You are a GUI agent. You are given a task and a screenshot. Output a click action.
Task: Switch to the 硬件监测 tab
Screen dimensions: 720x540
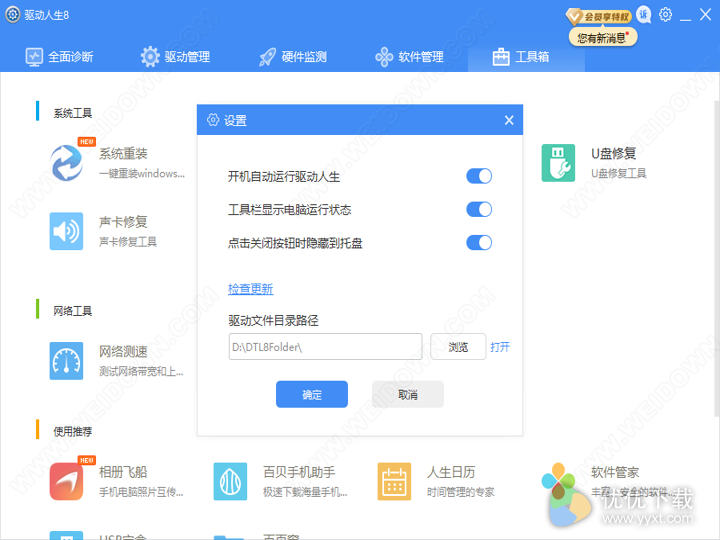(x=293, y=57)
